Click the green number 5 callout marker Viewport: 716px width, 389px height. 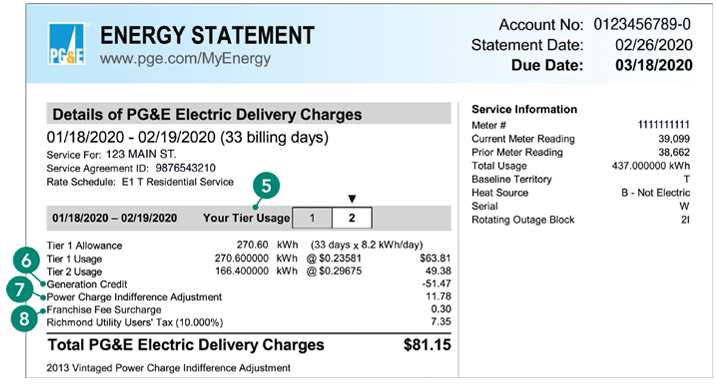point(266,186)
